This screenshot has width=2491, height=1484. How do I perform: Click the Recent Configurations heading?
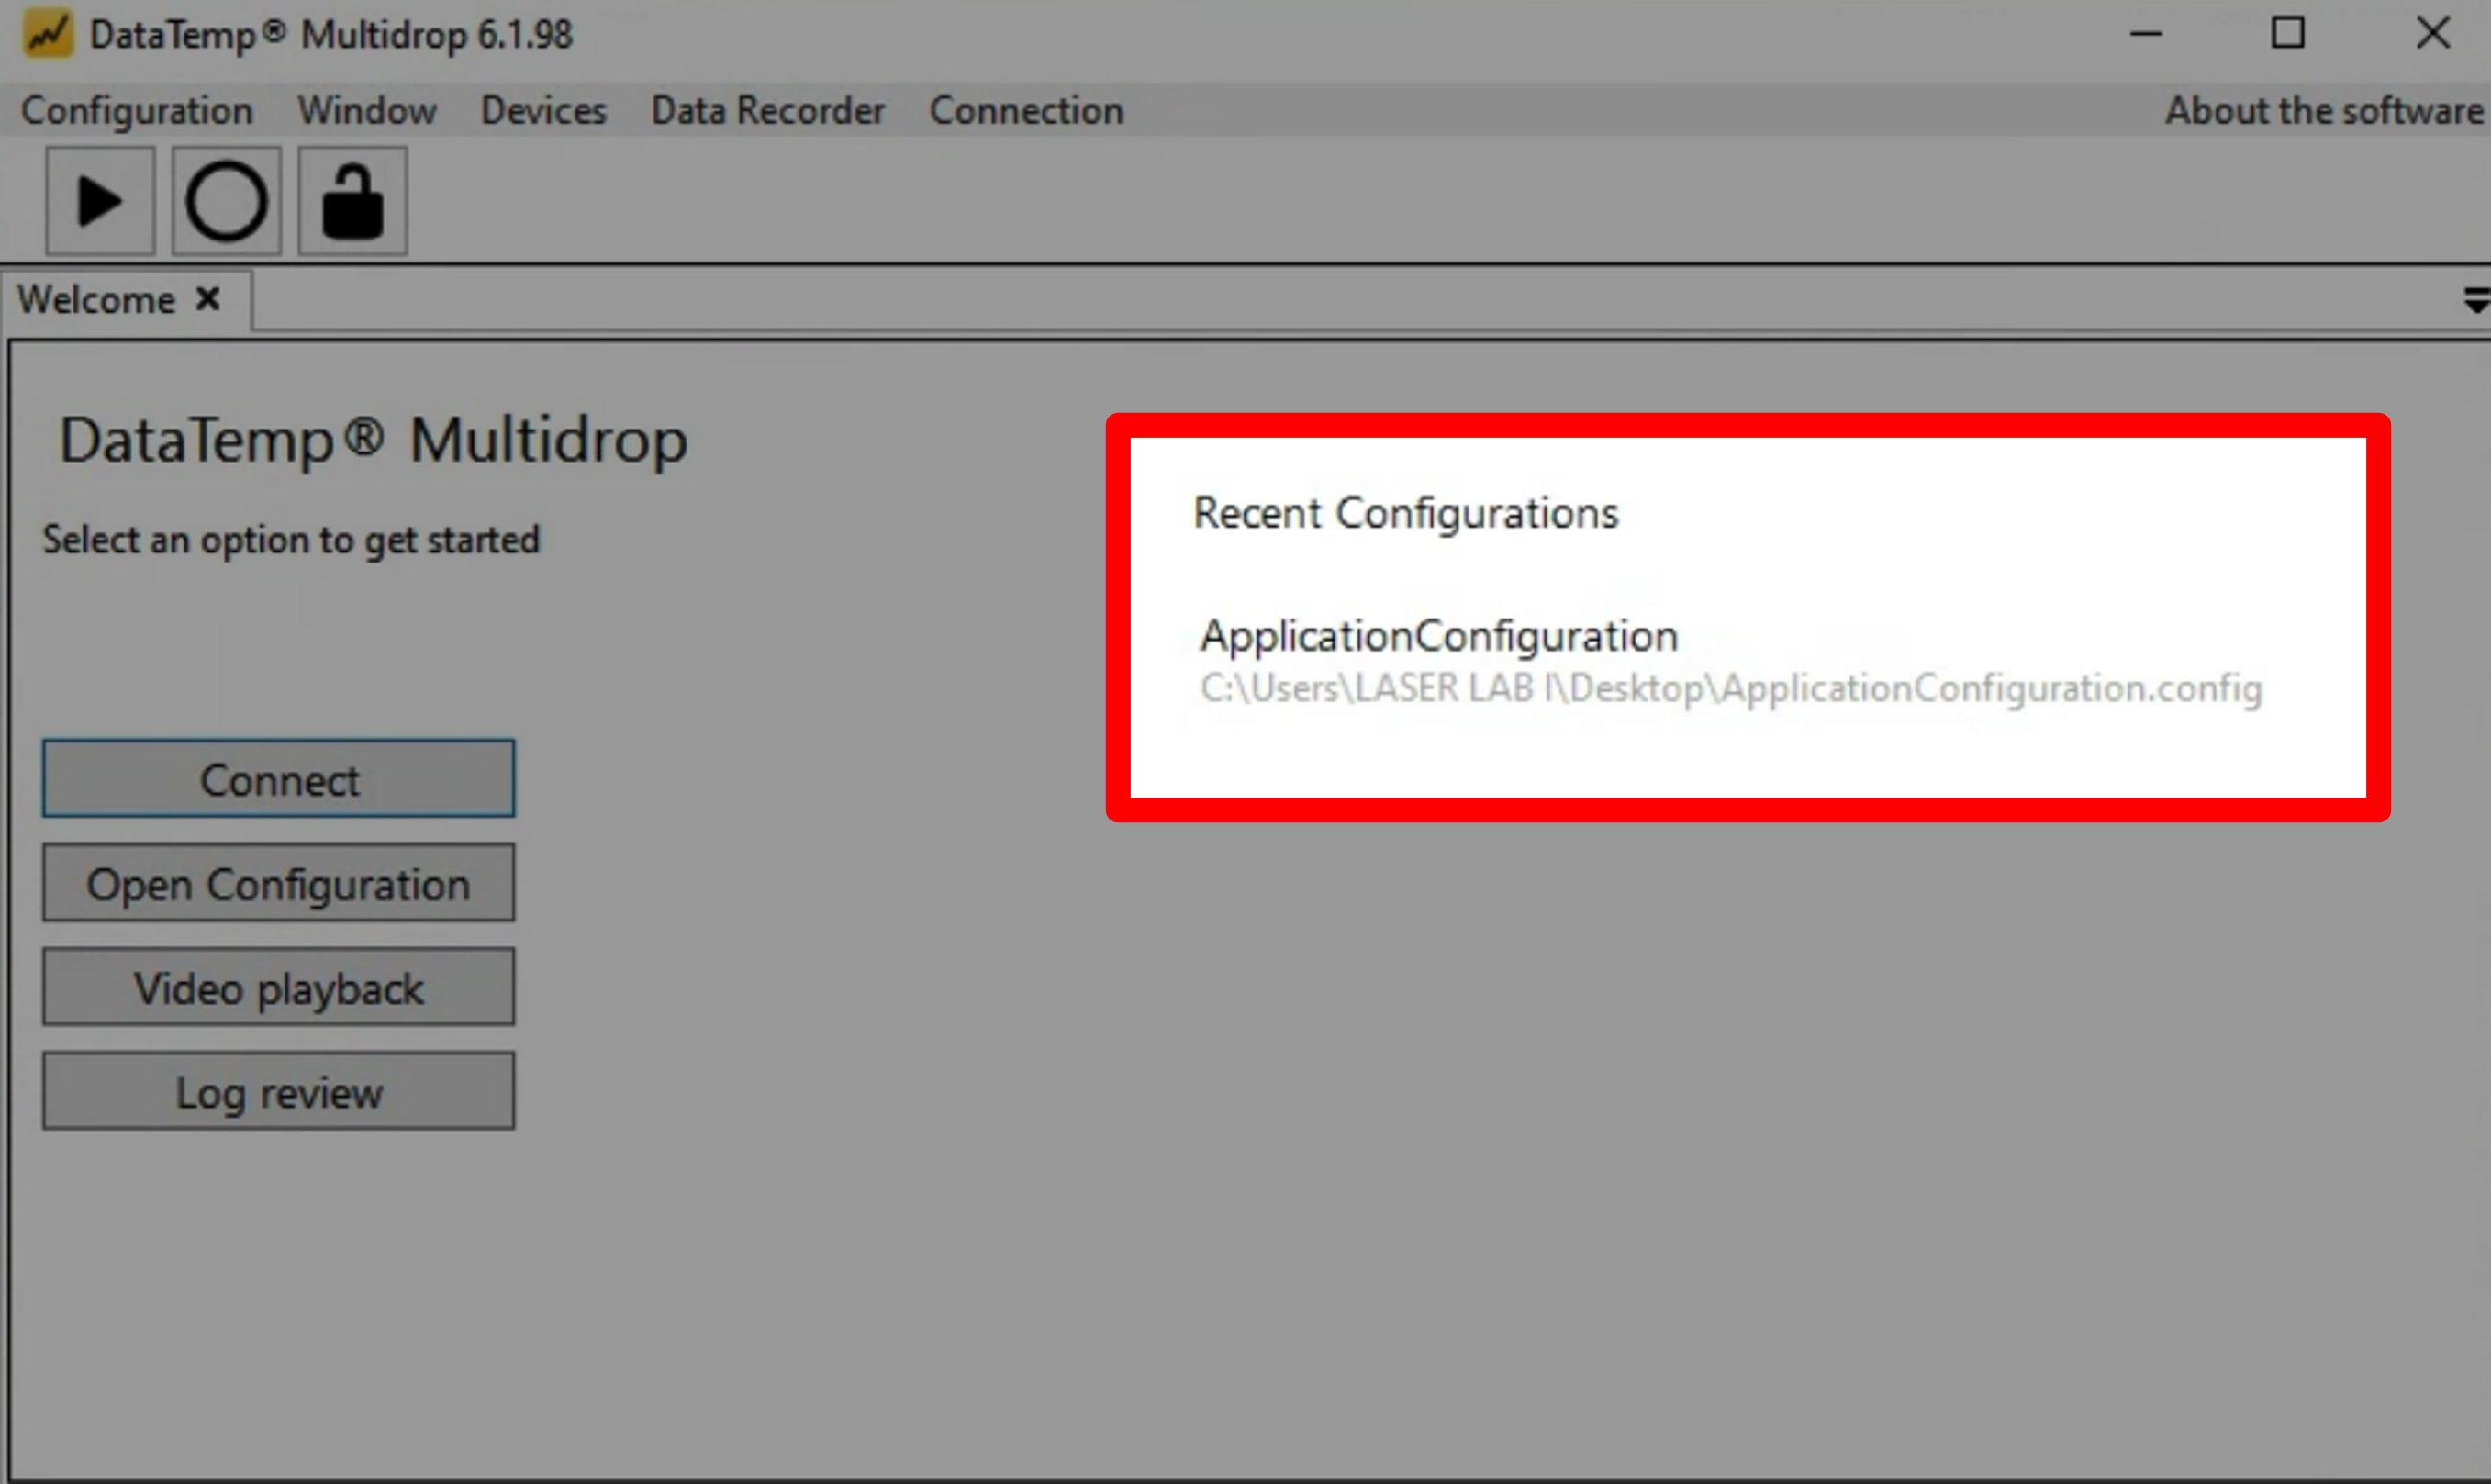(1406, 514)
